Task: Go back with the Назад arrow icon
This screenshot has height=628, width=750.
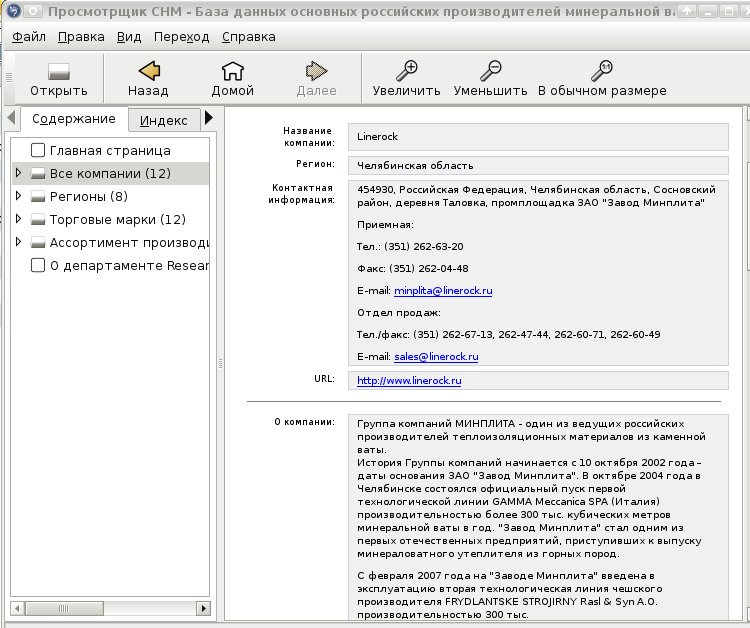Action: click(149, 71)
